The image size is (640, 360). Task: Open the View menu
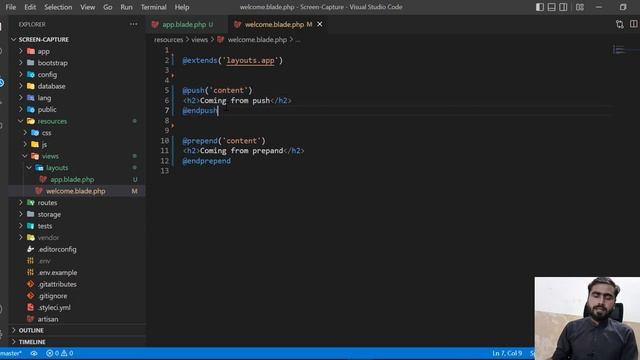click(87, 7)
